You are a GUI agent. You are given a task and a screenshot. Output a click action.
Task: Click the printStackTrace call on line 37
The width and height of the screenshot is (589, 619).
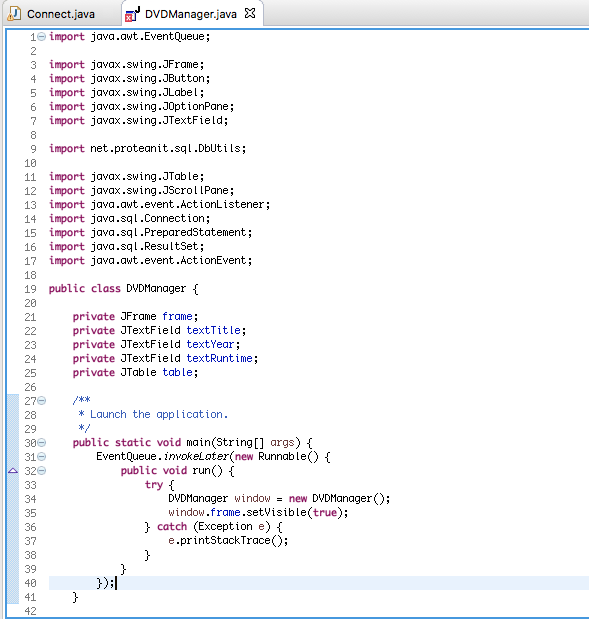(x=225, y=540)
